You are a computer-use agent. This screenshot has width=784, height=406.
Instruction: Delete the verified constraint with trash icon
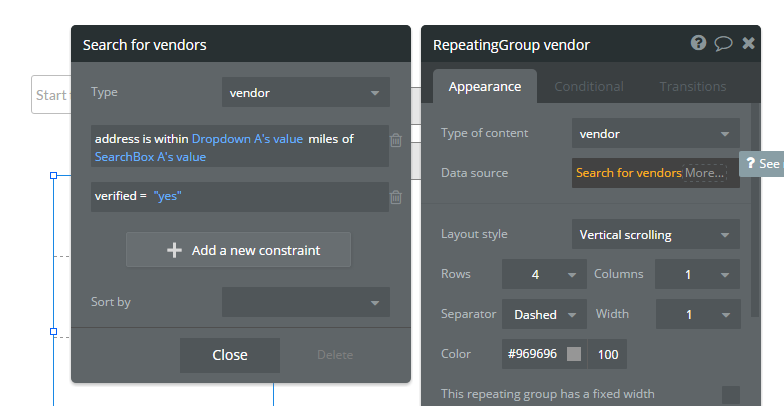[396, 197]
